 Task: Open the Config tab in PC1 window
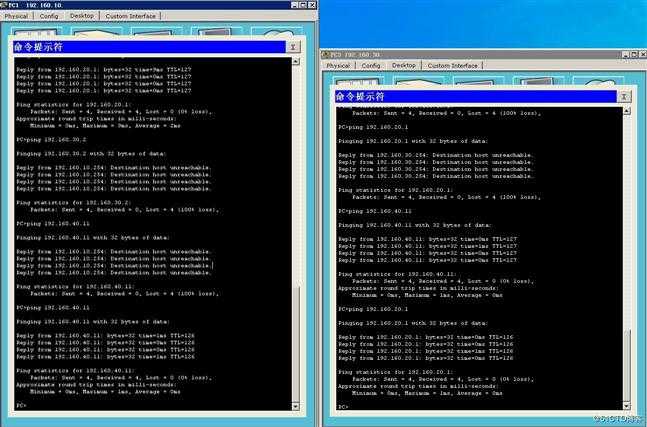pyautogui.click(x=49, y=16)
